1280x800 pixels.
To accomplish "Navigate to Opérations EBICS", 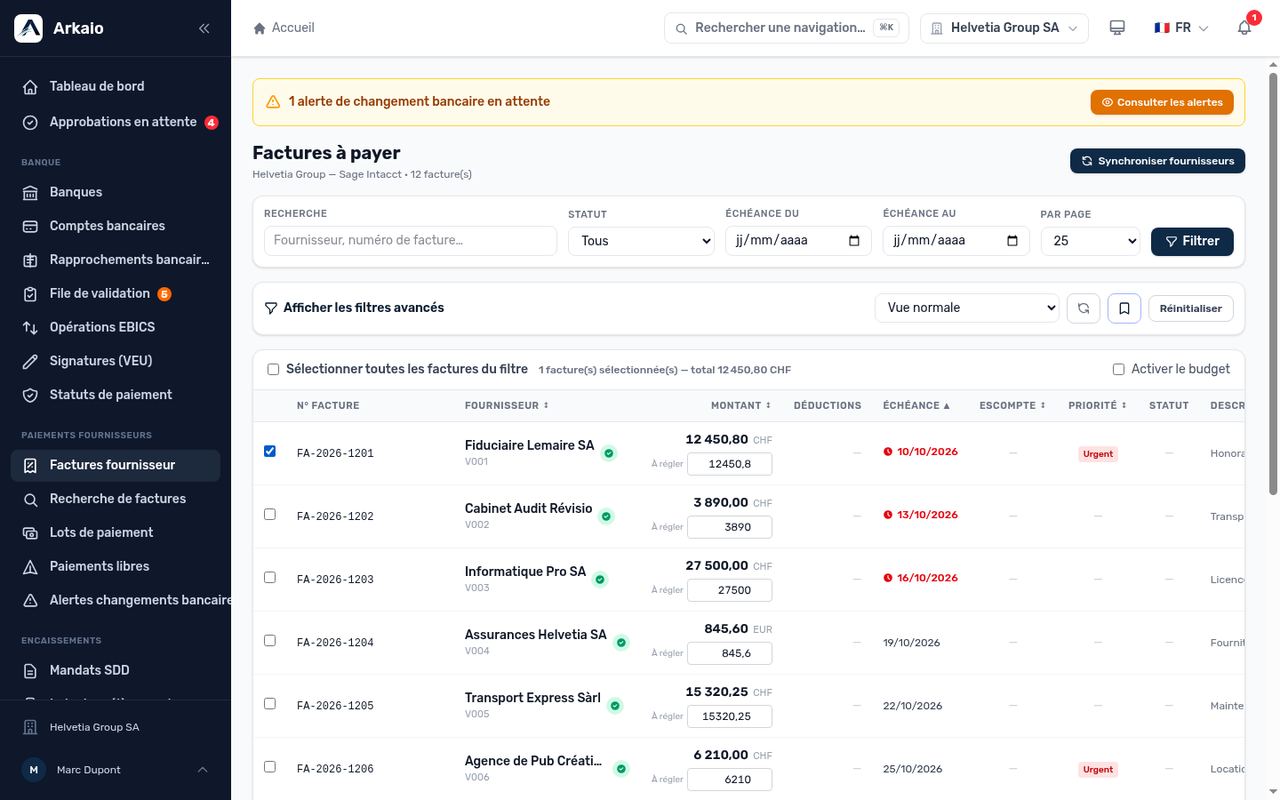I will pyautogui.click(x=115, y=327).
